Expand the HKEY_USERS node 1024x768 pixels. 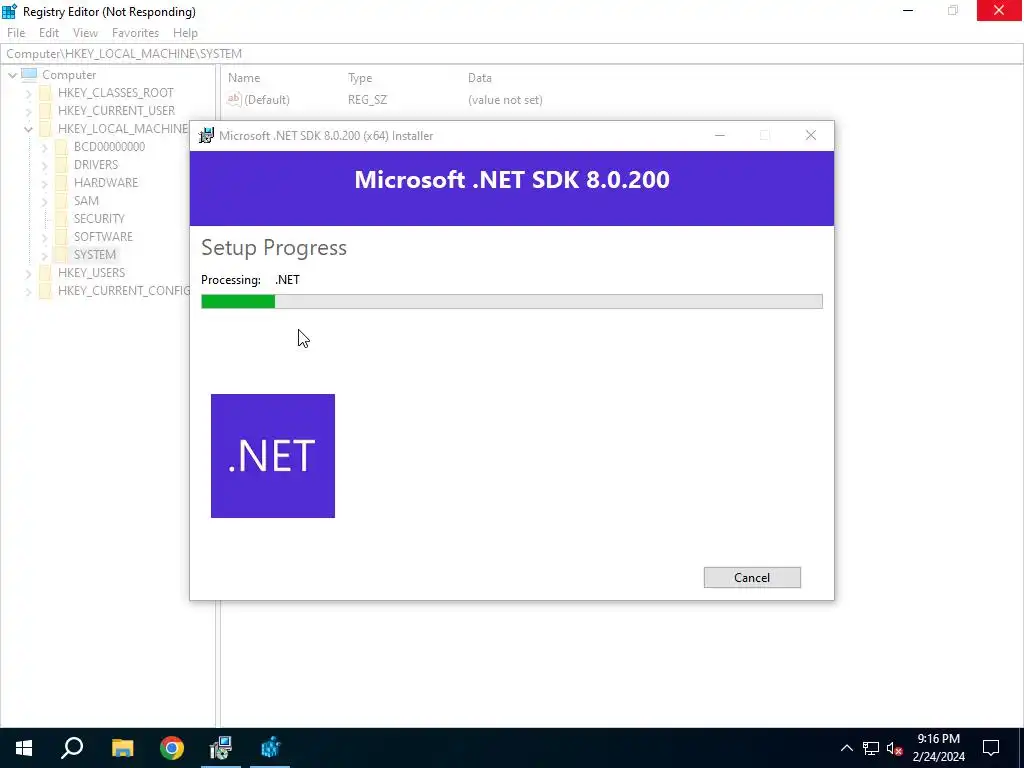[x=28, y=274]
